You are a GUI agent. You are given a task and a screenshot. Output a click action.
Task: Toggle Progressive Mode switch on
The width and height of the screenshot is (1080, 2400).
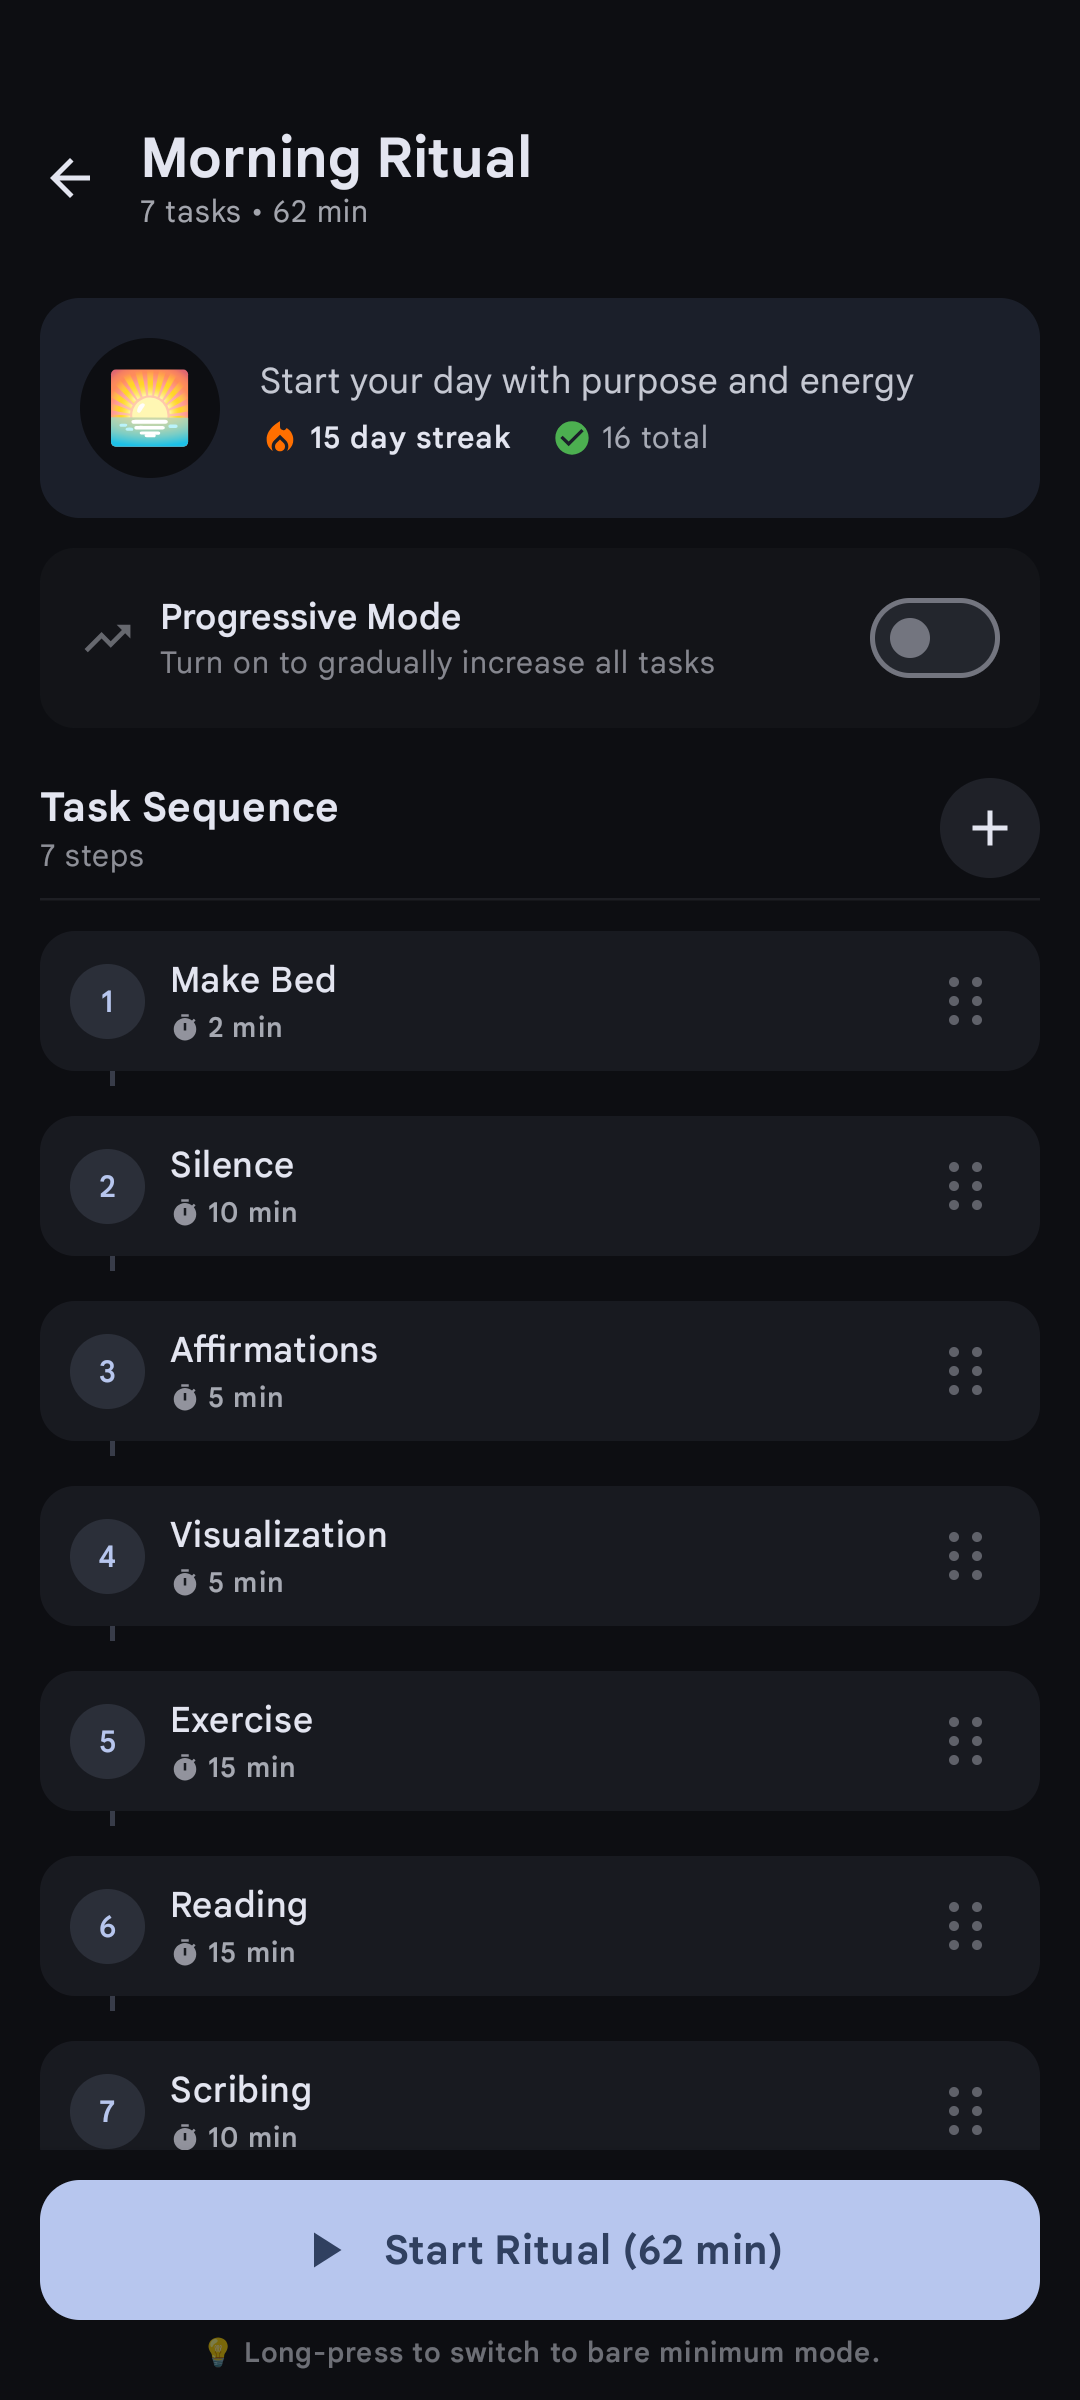[x=934, y=638]
